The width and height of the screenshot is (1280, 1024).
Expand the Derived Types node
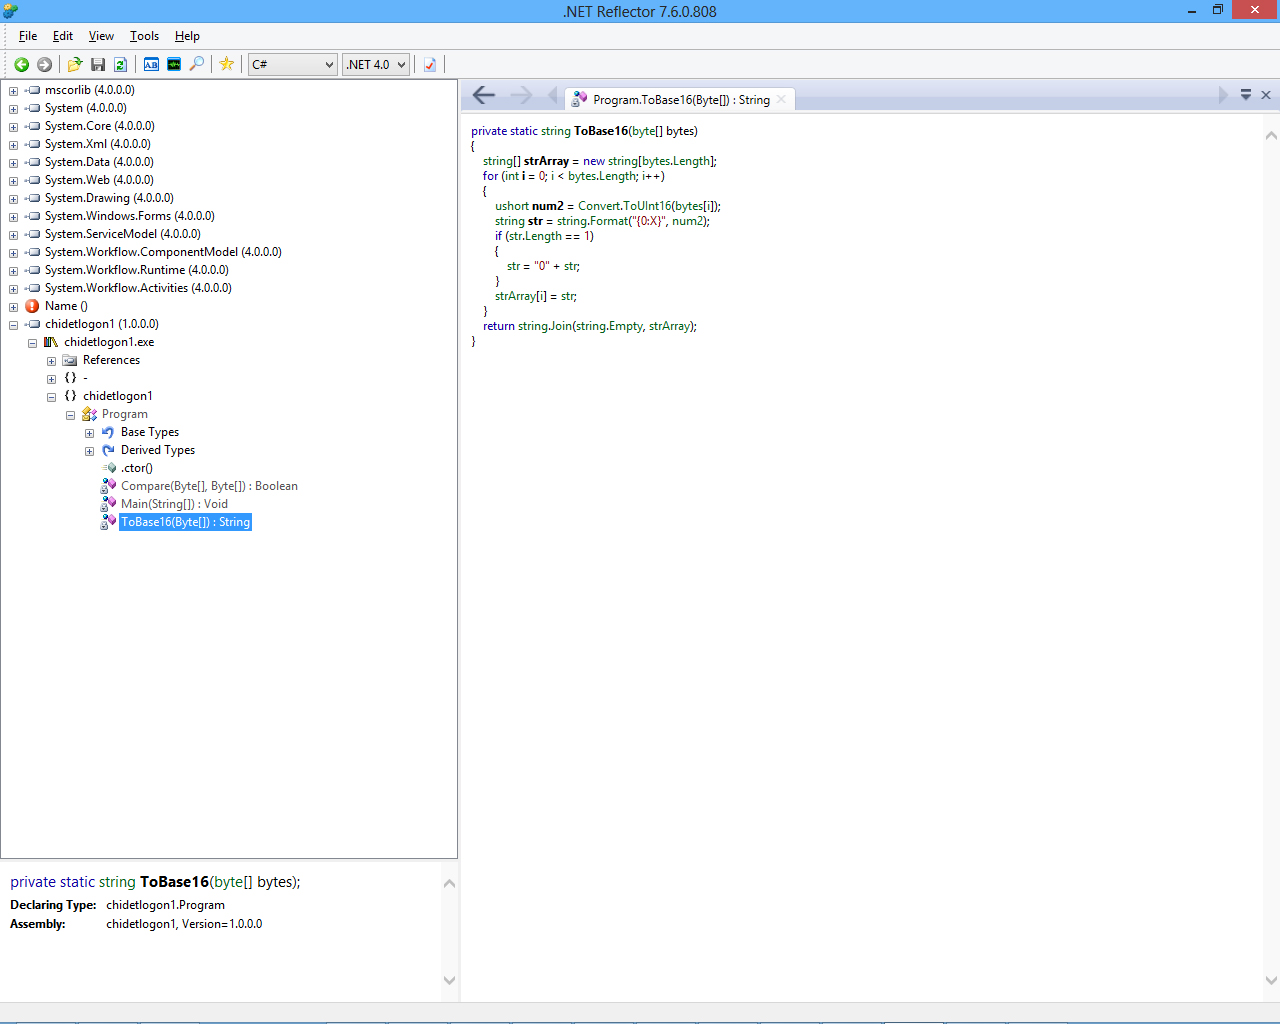coord(89,451)
